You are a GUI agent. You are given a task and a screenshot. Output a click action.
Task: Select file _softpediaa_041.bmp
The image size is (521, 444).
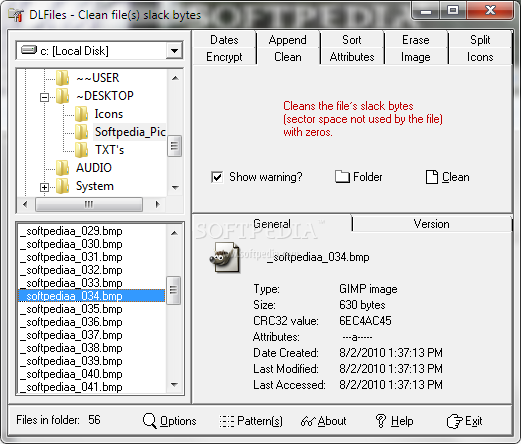[92, 387]
